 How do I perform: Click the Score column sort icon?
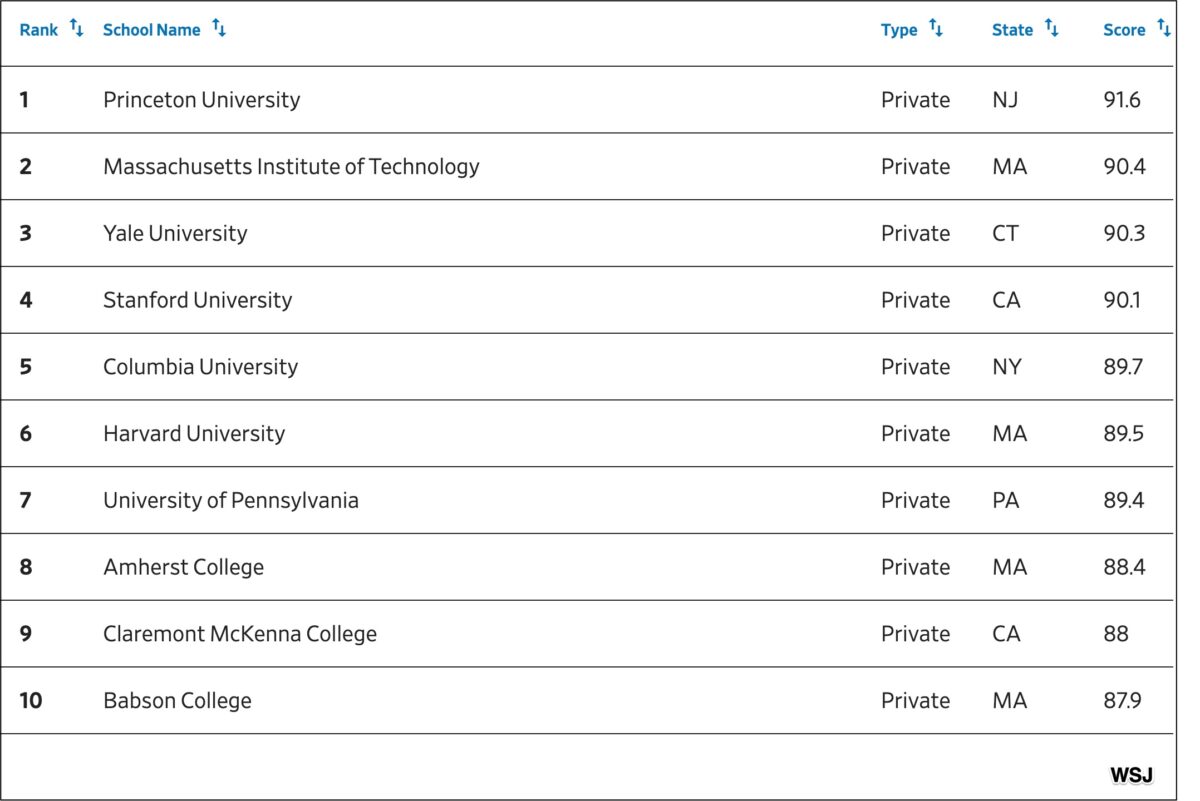pyautogui.click(x=1164, y=28)
